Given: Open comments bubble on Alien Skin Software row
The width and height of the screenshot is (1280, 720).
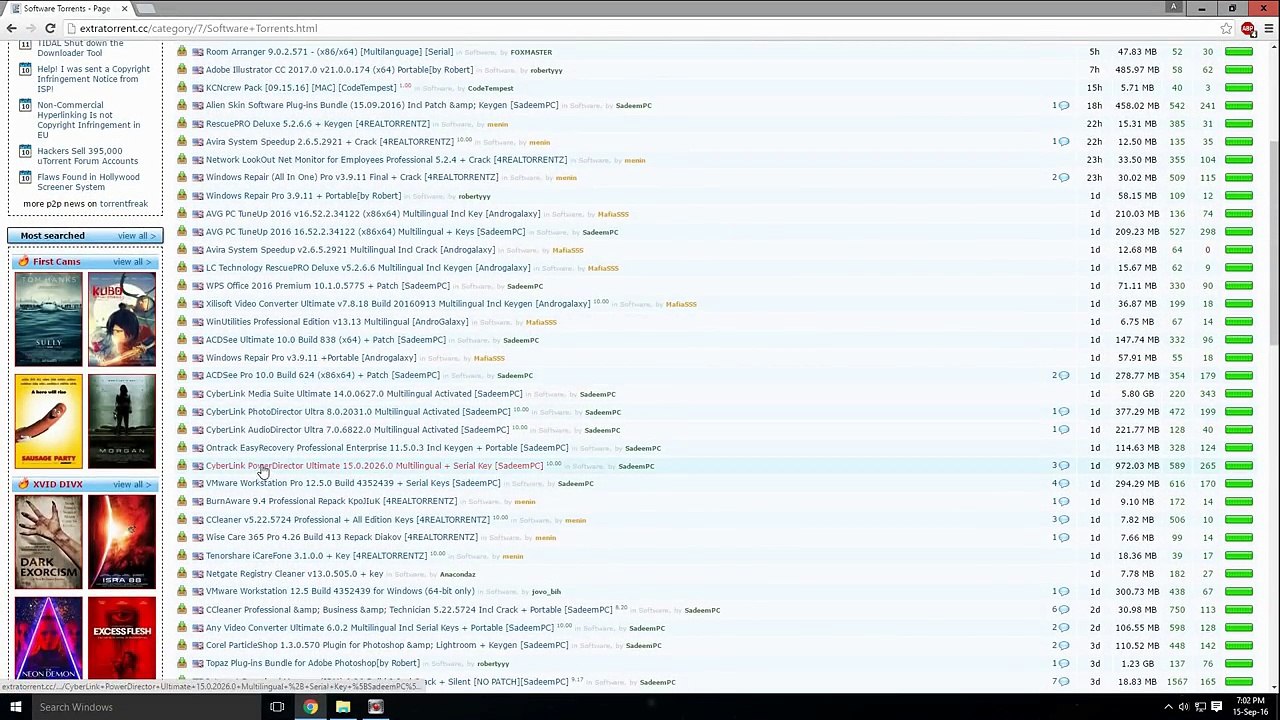Looking at the screenshot, I should (x=1063, y=106).
